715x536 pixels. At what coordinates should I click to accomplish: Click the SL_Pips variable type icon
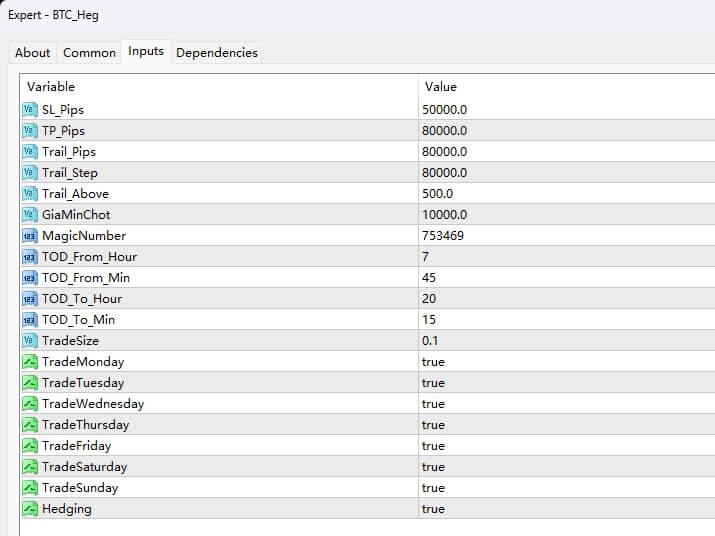30,110
